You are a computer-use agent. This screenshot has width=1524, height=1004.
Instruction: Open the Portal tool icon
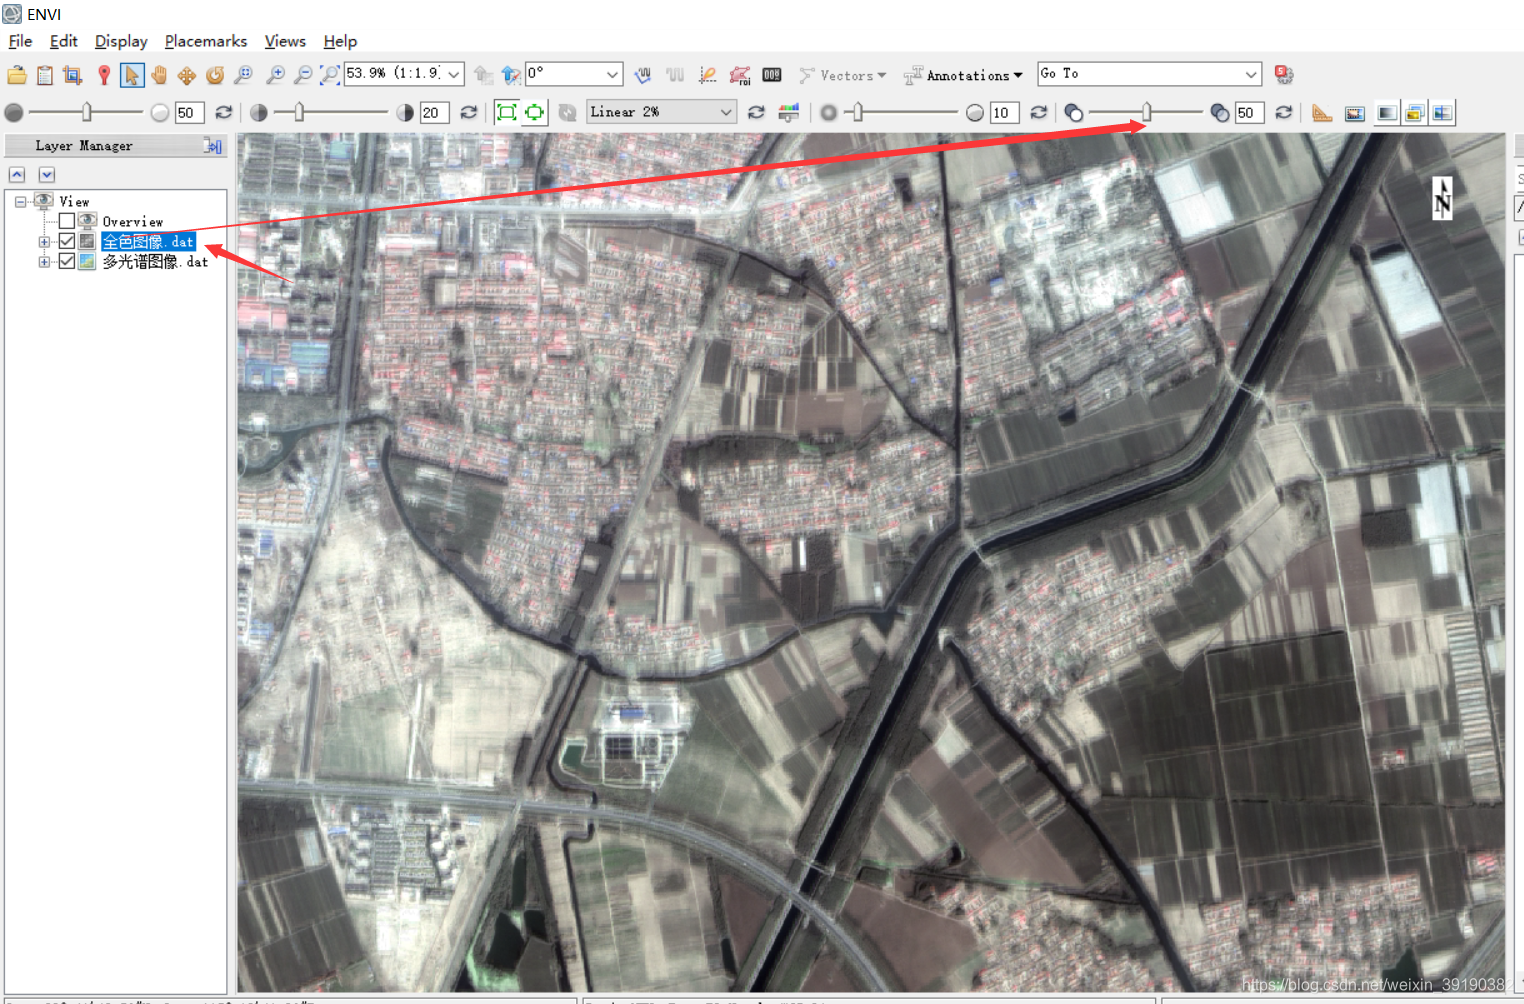(1355, 113)
